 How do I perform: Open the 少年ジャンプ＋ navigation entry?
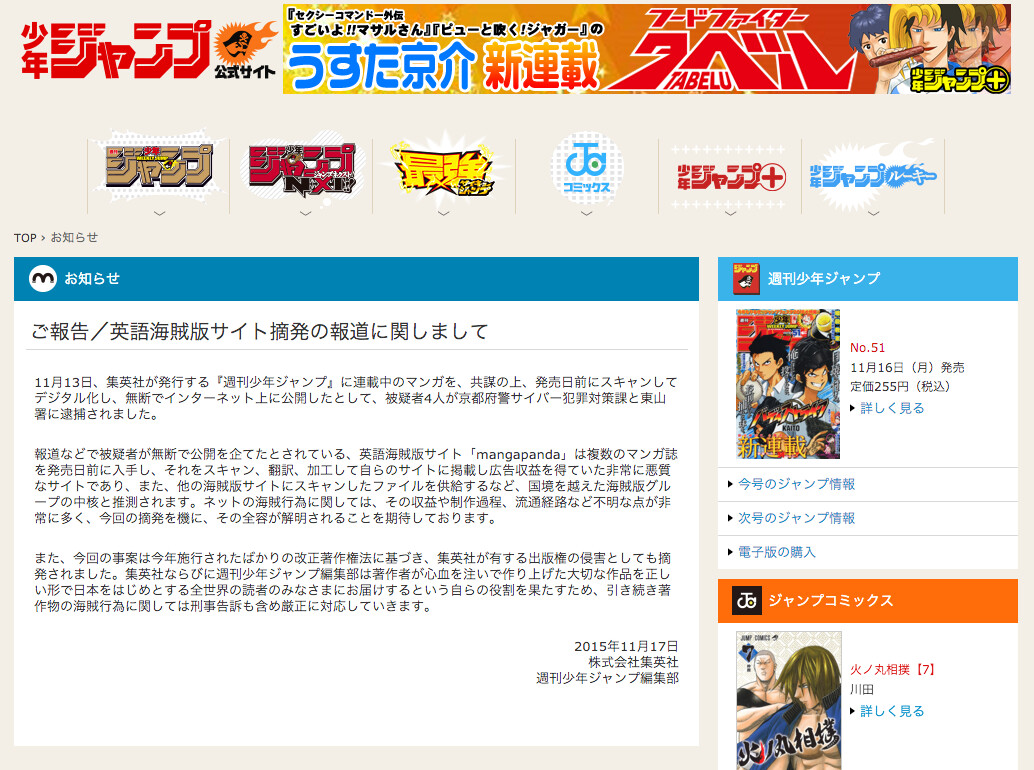729,168
